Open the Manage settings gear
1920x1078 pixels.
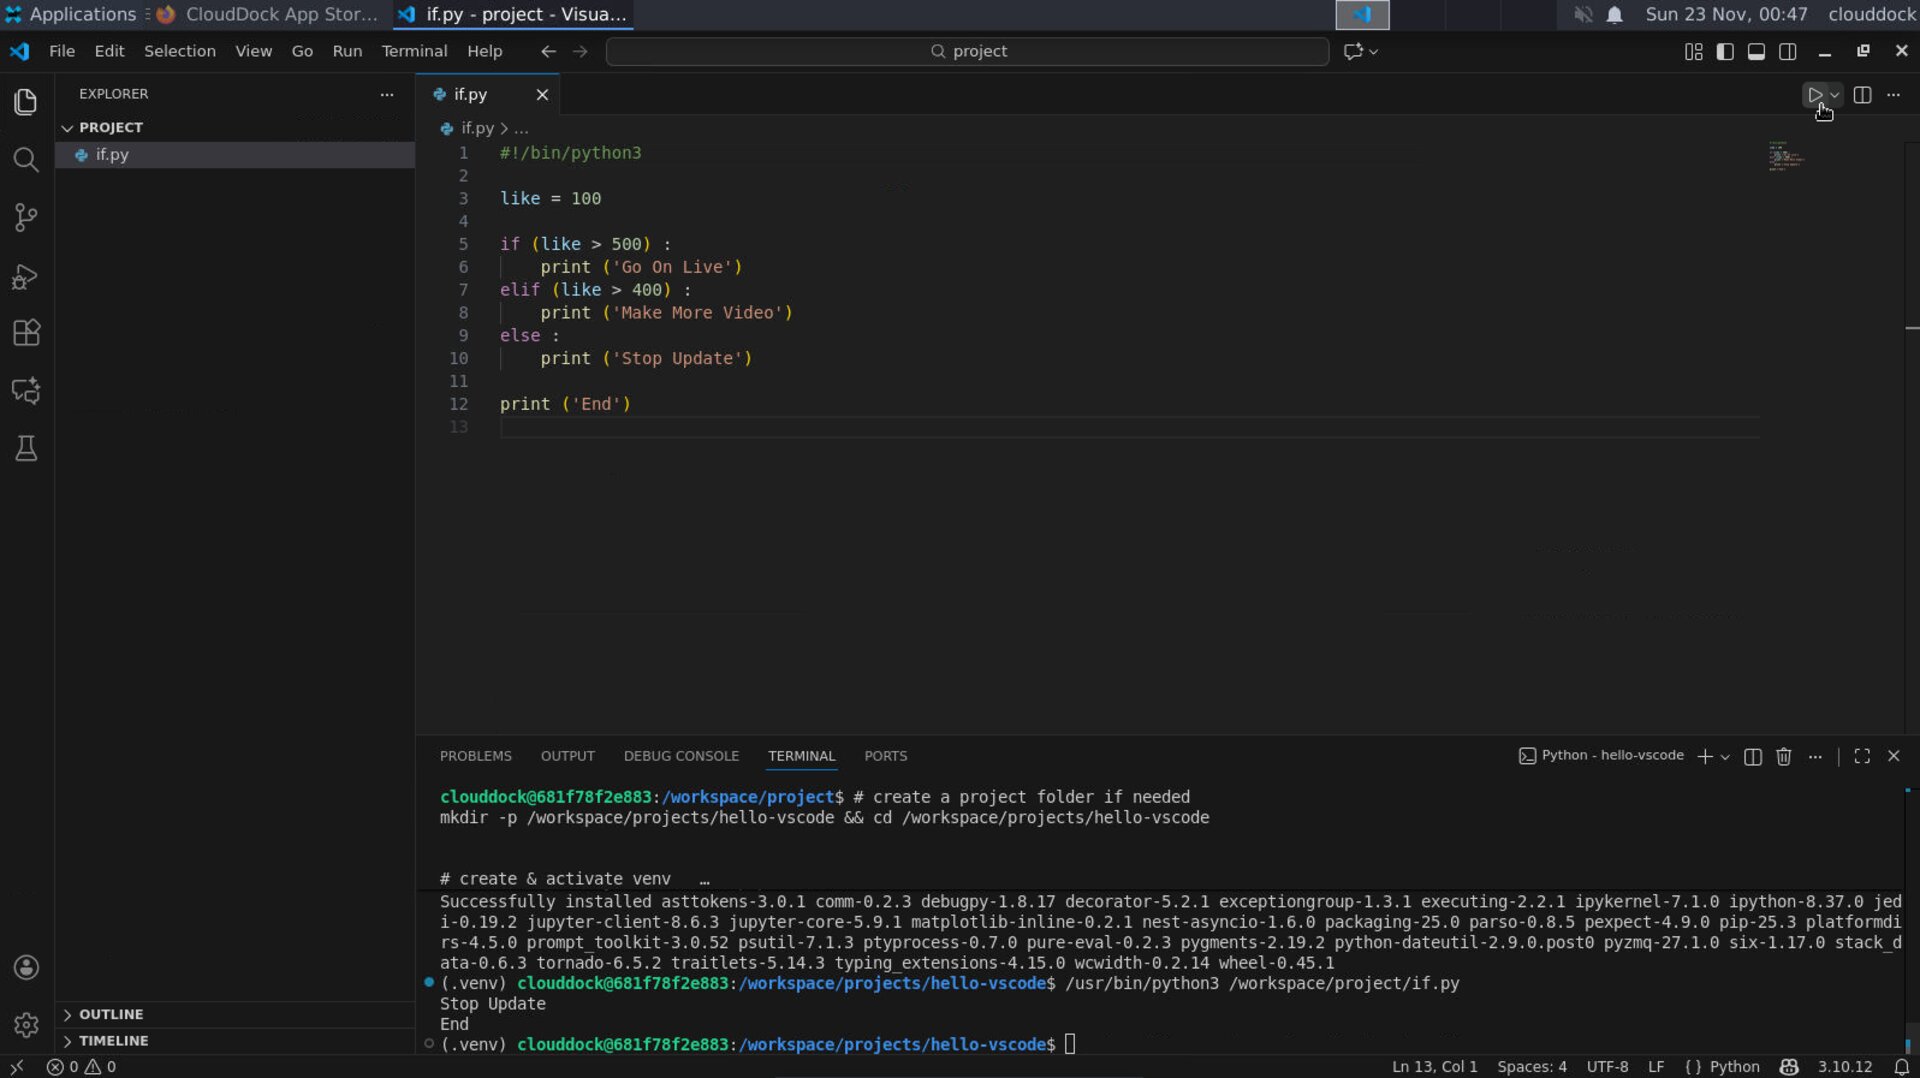pyautogui.click(x=25, y=1025)
